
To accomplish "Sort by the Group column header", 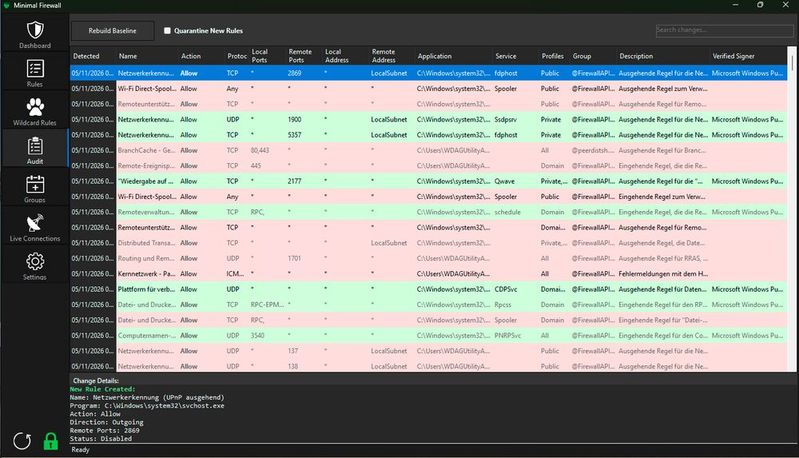I will tap(581, 56).
